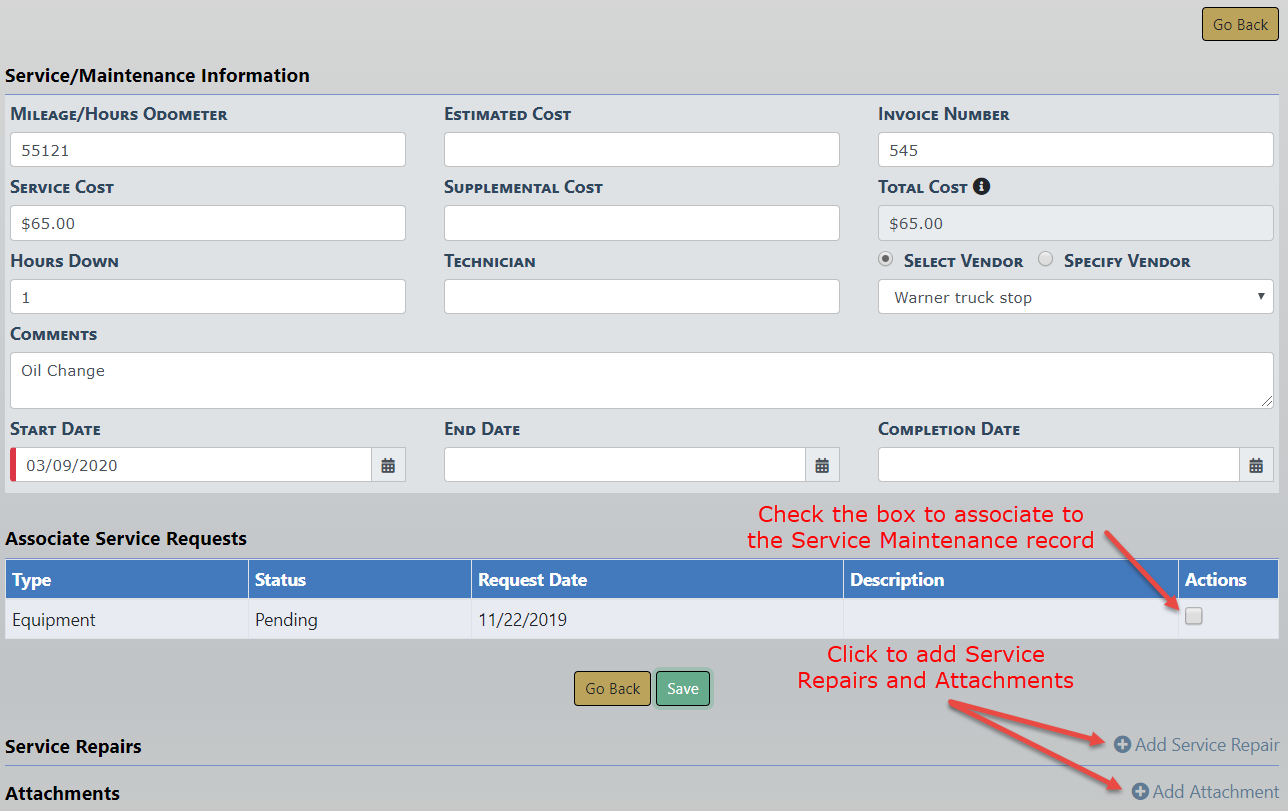This screenshot has height=811, width=1288.
Task: Sort by the Request Date column header
Action: click(x=532, y=580)
